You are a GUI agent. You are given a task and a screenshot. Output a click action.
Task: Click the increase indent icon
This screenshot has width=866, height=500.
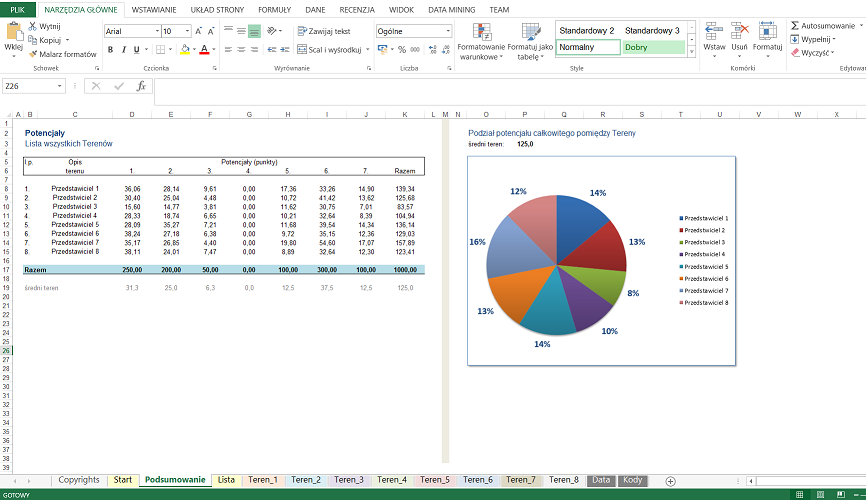285,50
